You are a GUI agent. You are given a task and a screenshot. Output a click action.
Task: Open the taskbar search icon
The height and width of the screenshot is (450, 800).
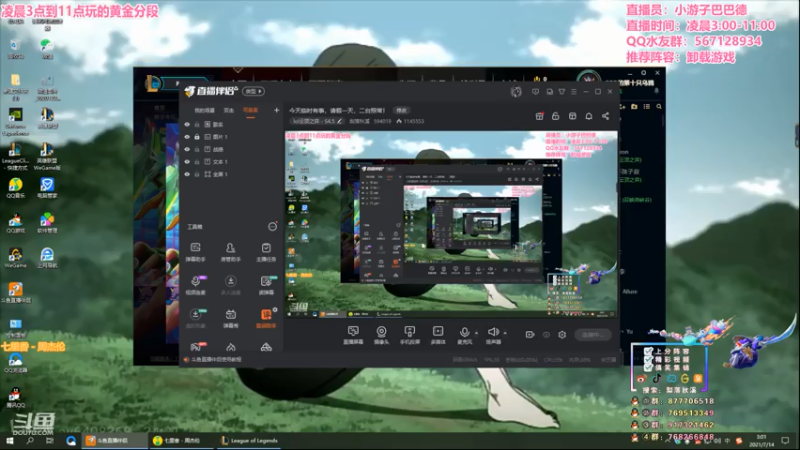30,440
